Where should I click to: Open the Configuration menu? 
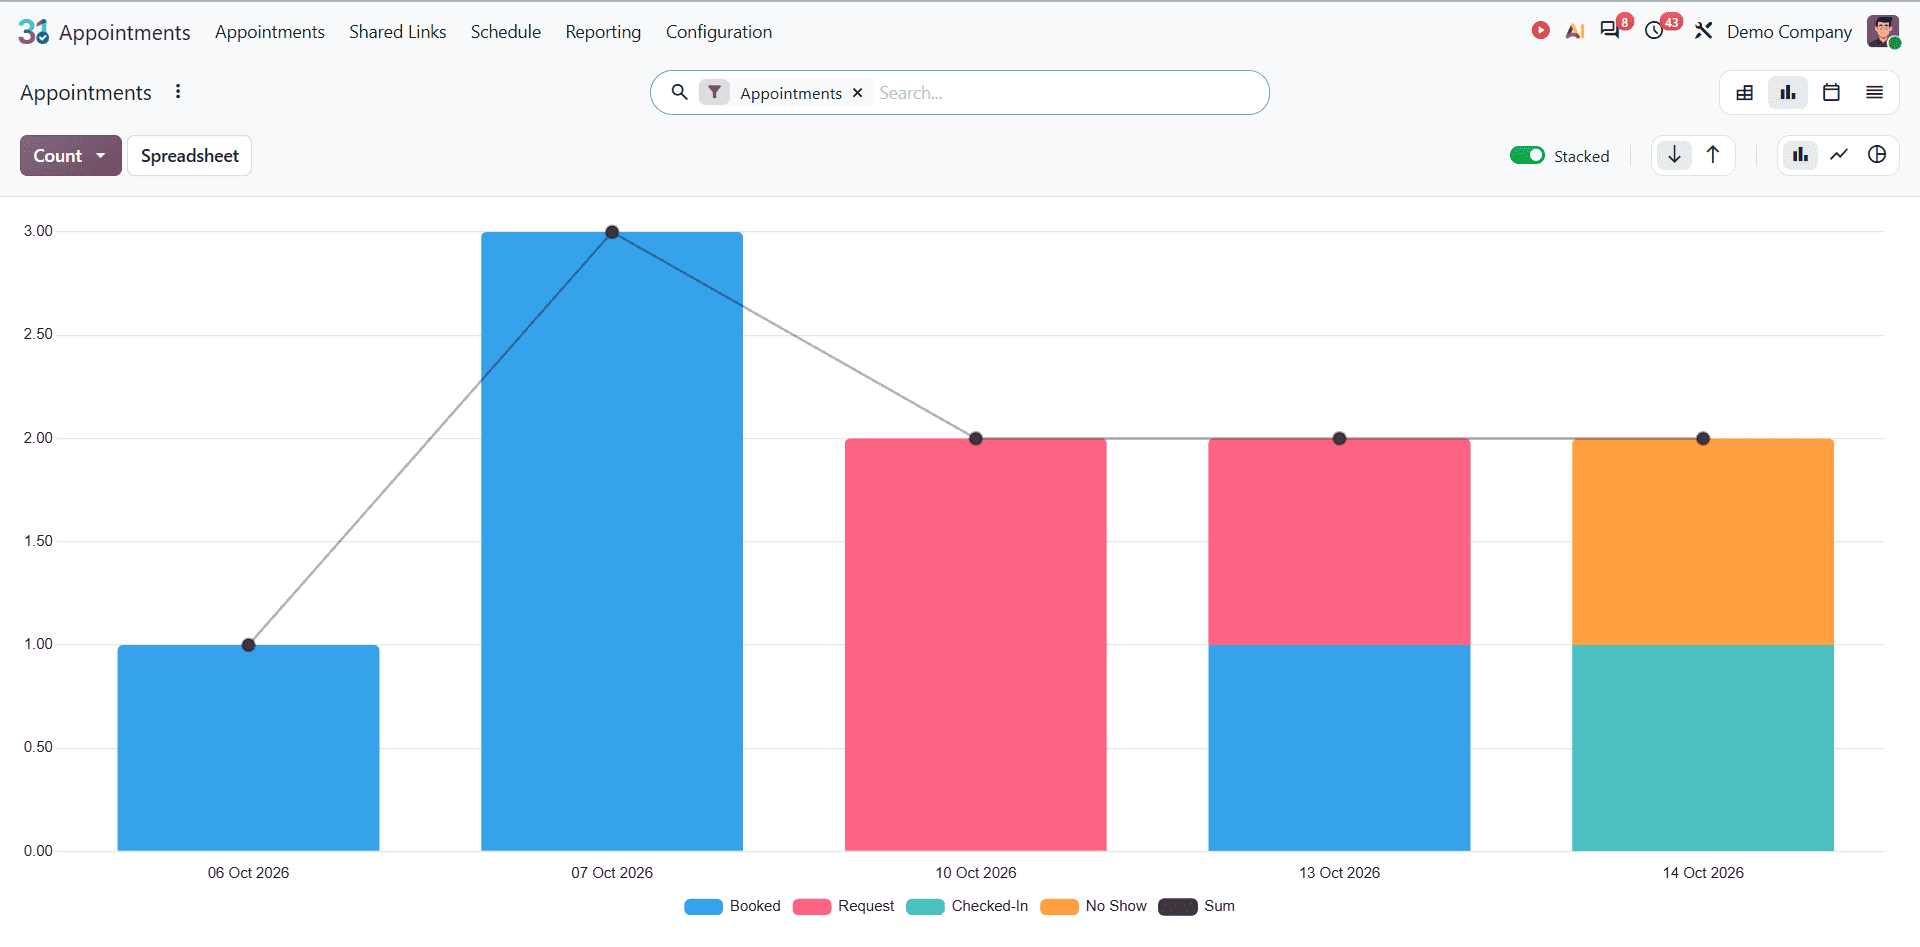(719, 32)
